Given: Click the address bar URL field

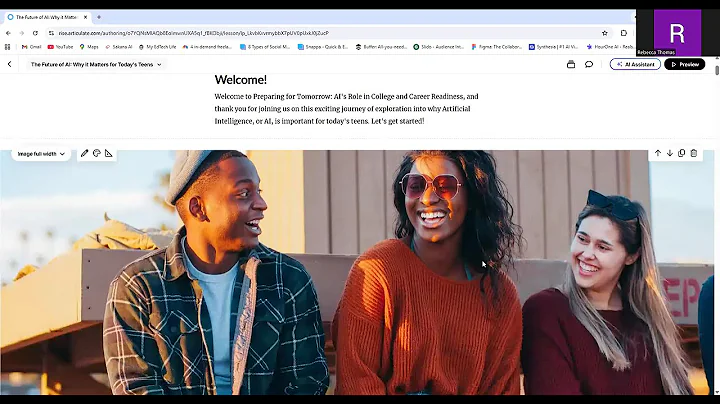Looking at the screenshot, I should click(321, 33).
